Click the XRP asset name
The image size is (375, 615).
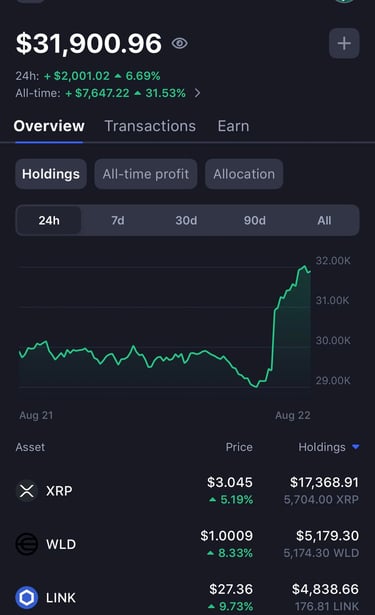coord(59,491)
